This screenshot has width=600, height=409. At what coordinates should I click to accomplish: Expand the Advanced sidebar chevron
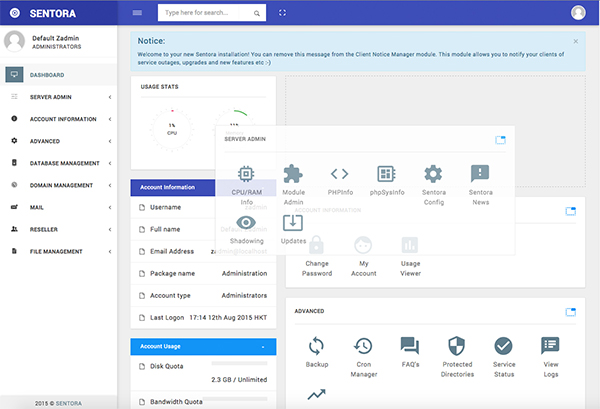[110, 141]
